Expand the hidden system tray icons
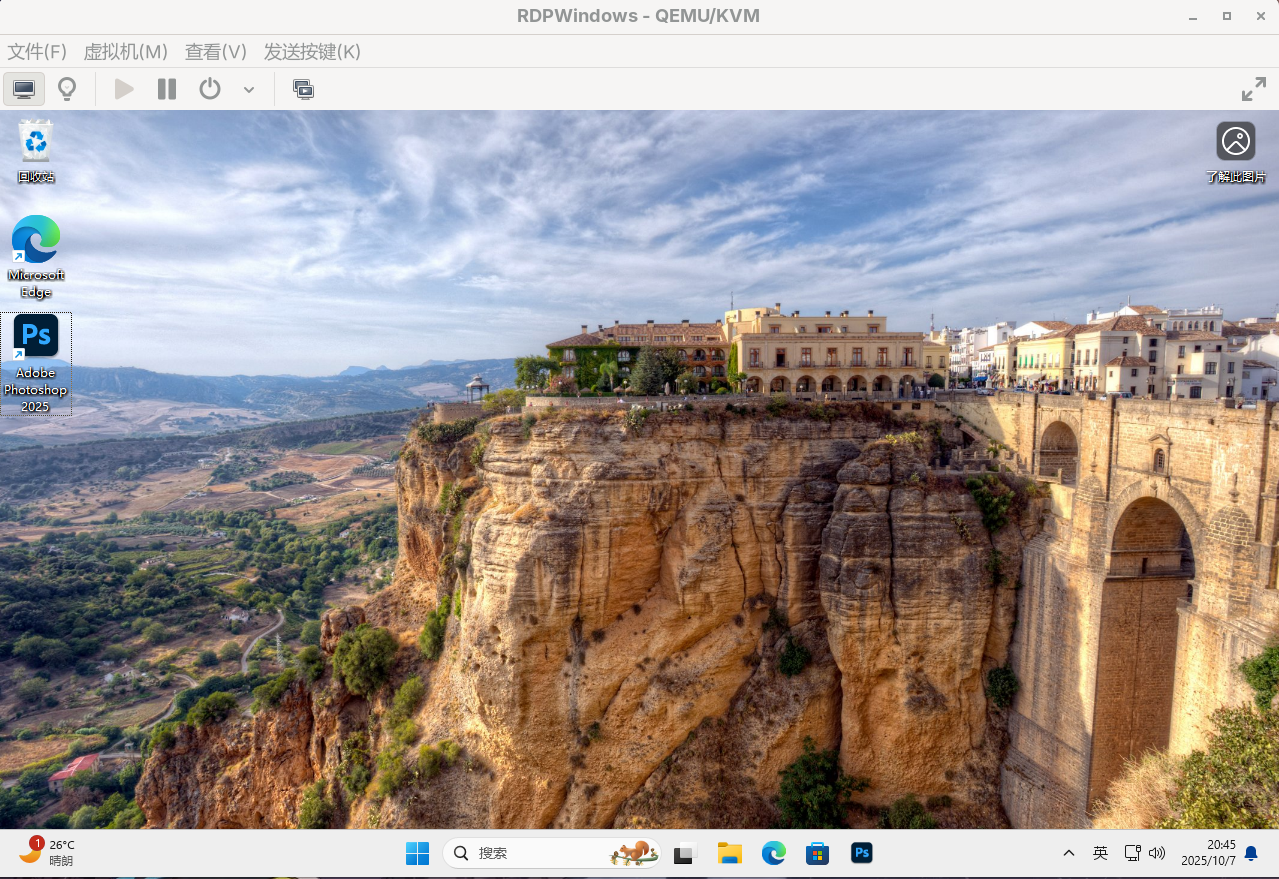 point(1068,853)
